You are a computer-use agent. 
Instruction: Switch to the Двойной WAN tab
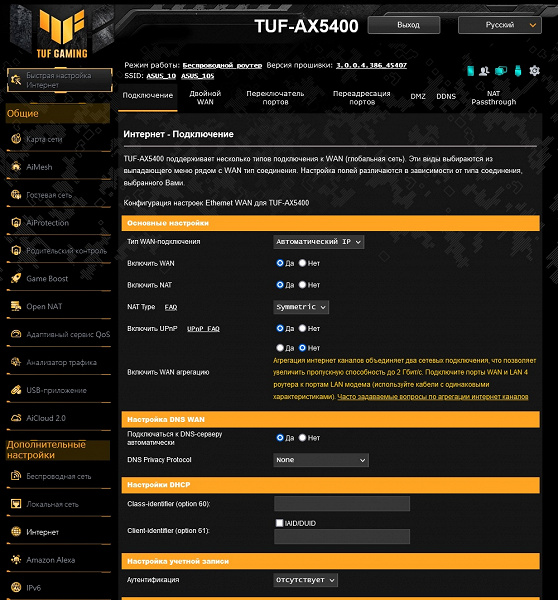(205, 98)
